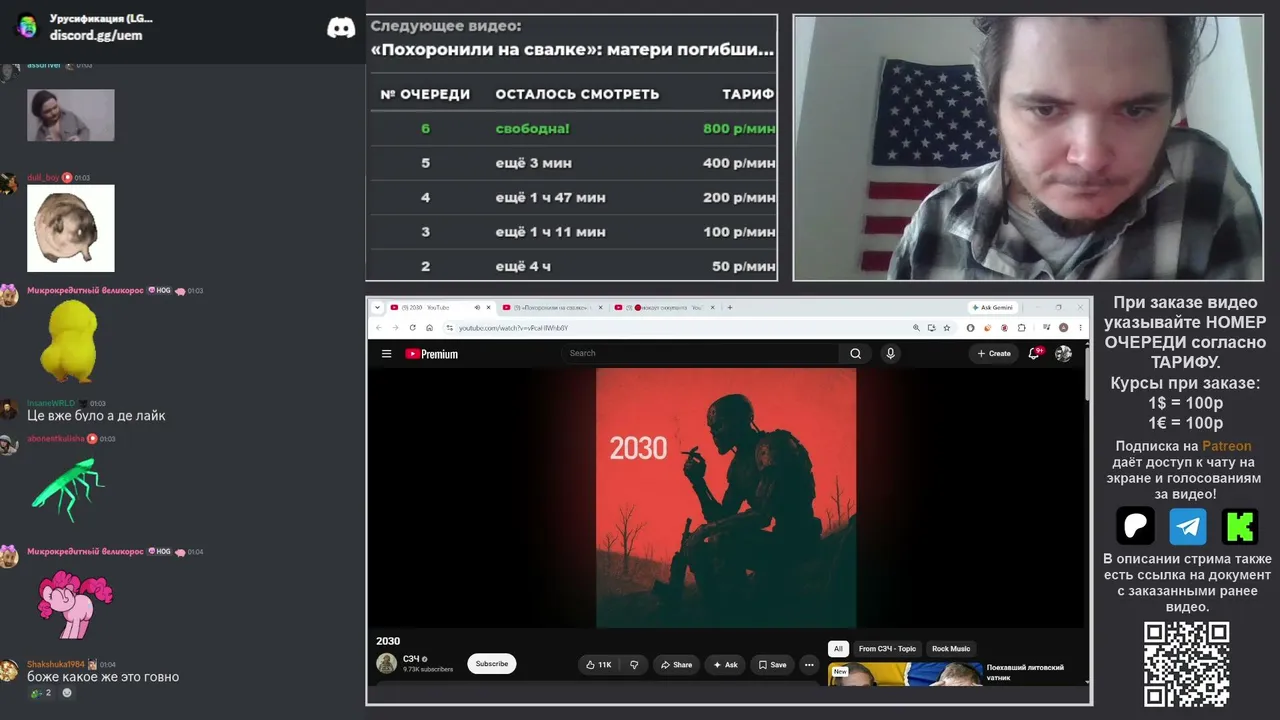
Task: Open the tab search dropdown arrow
Action: coord(379,307)
